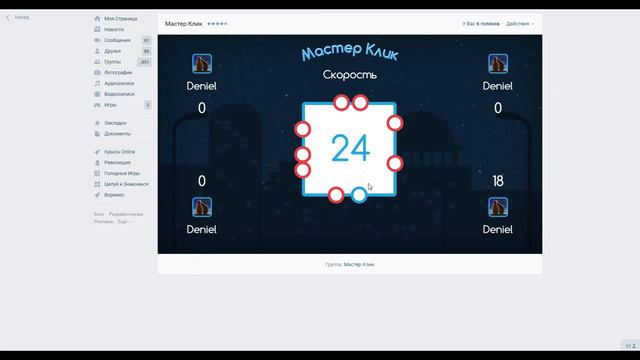The image size is (640, 360).
Task: Click the Друзья counter badge
Action: click(x=147, y=51)
